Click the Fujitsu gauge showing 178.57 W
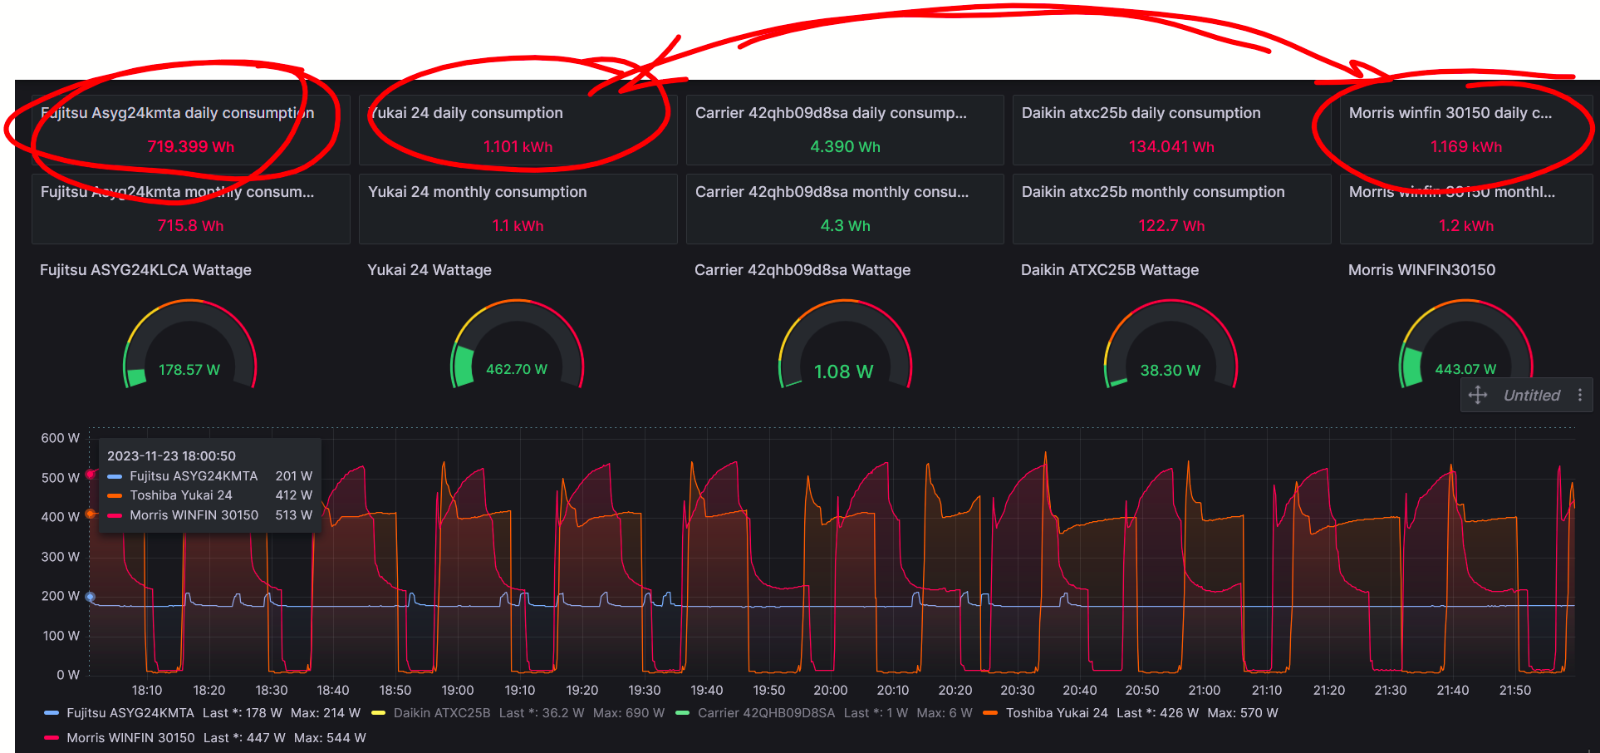Image resolution: width=1600 pixels, height=753 pixels. click(x=190, y=345)
